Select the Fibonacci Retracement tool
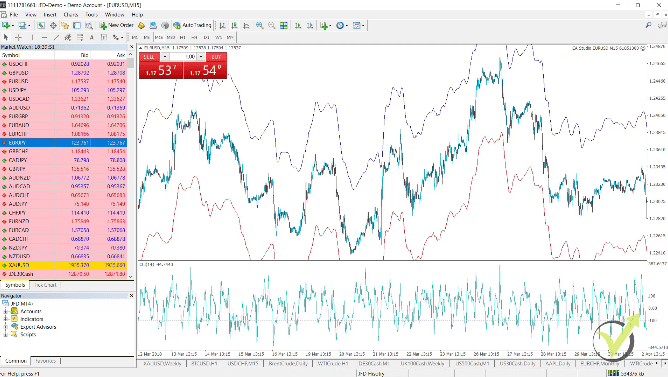668x377 pixels. point(80,37)
